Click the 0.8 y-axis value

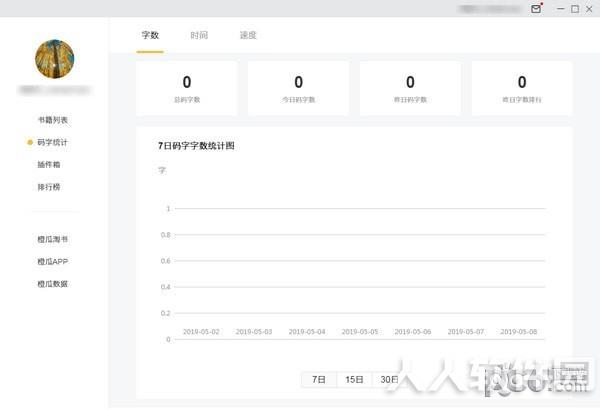point(166,235)
